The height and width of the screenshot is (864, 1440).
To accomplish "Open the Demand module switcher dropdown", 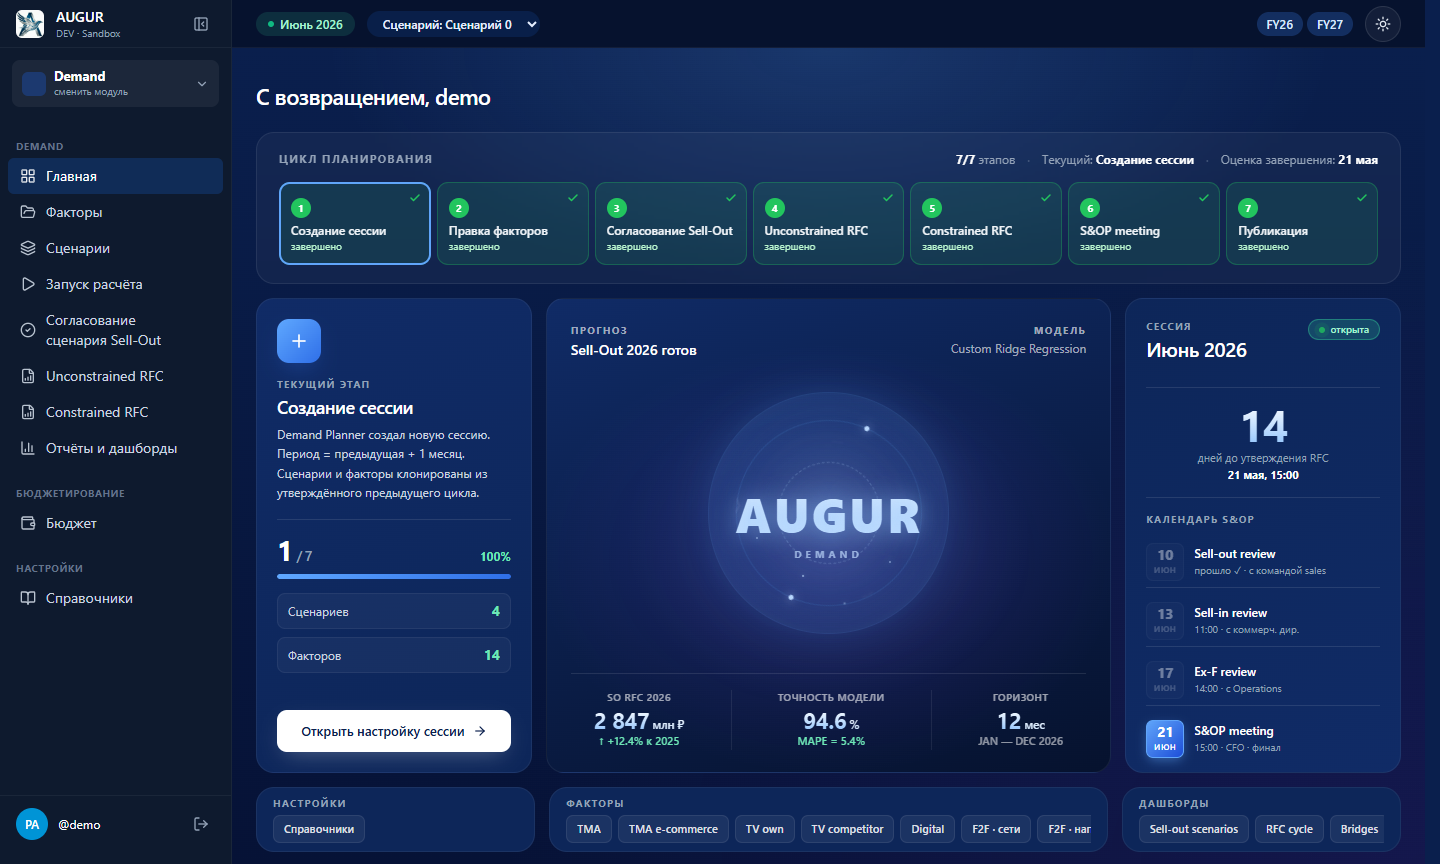I will pos(116,84).
